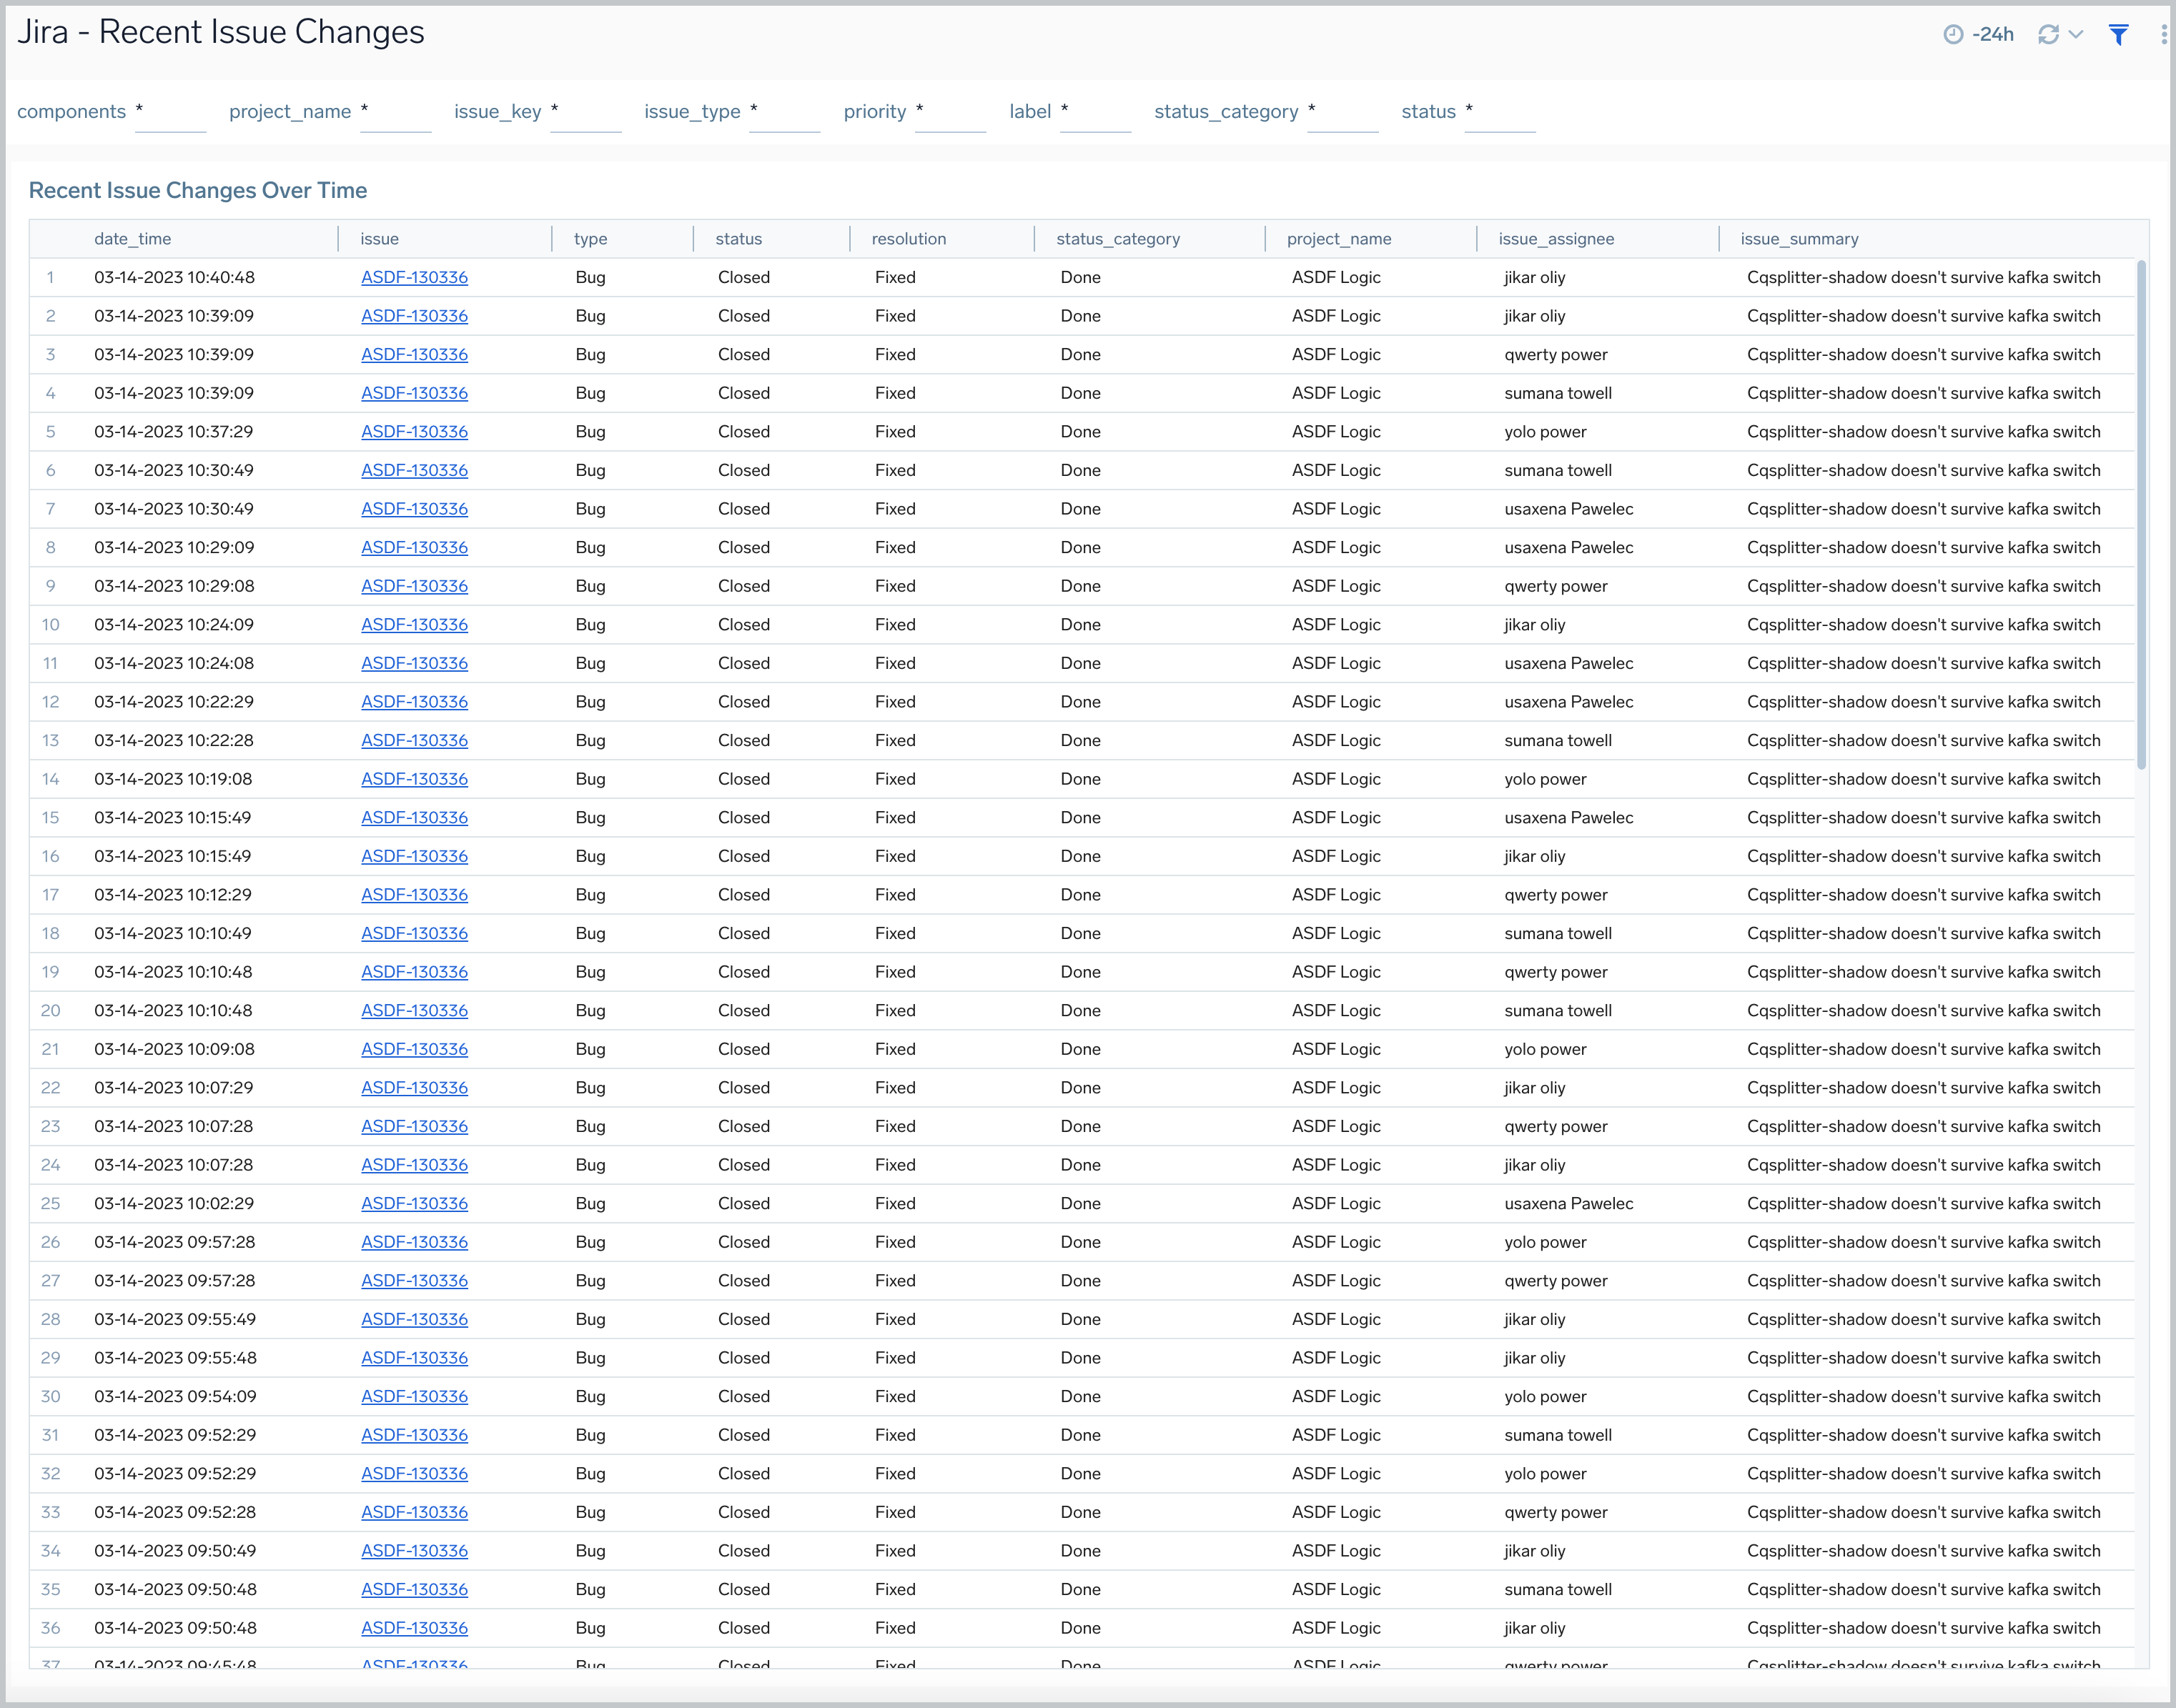This screenshot has height=1708, width=2176.
Task: Click Bug type cell in row 23
Action: click(x=590, y=1126)
